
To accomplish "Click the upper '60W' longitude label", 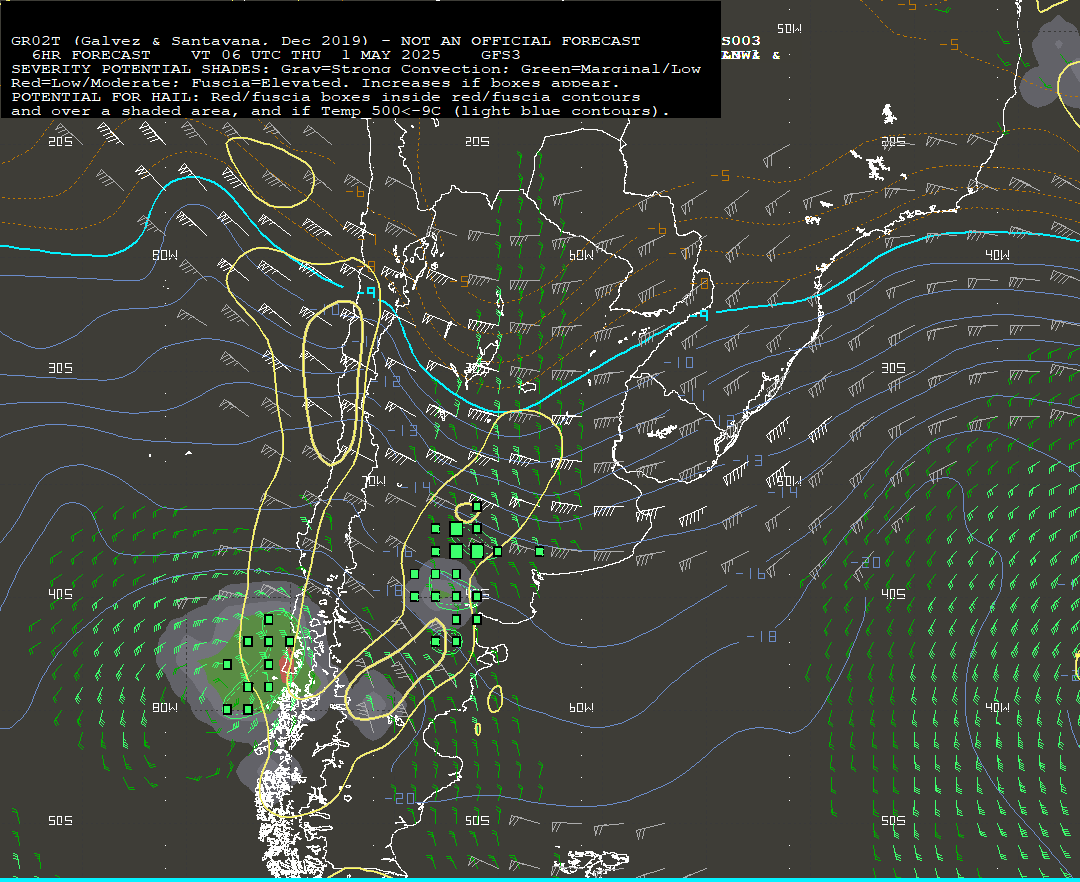I will pyautogui.click(x=581, y=255).
